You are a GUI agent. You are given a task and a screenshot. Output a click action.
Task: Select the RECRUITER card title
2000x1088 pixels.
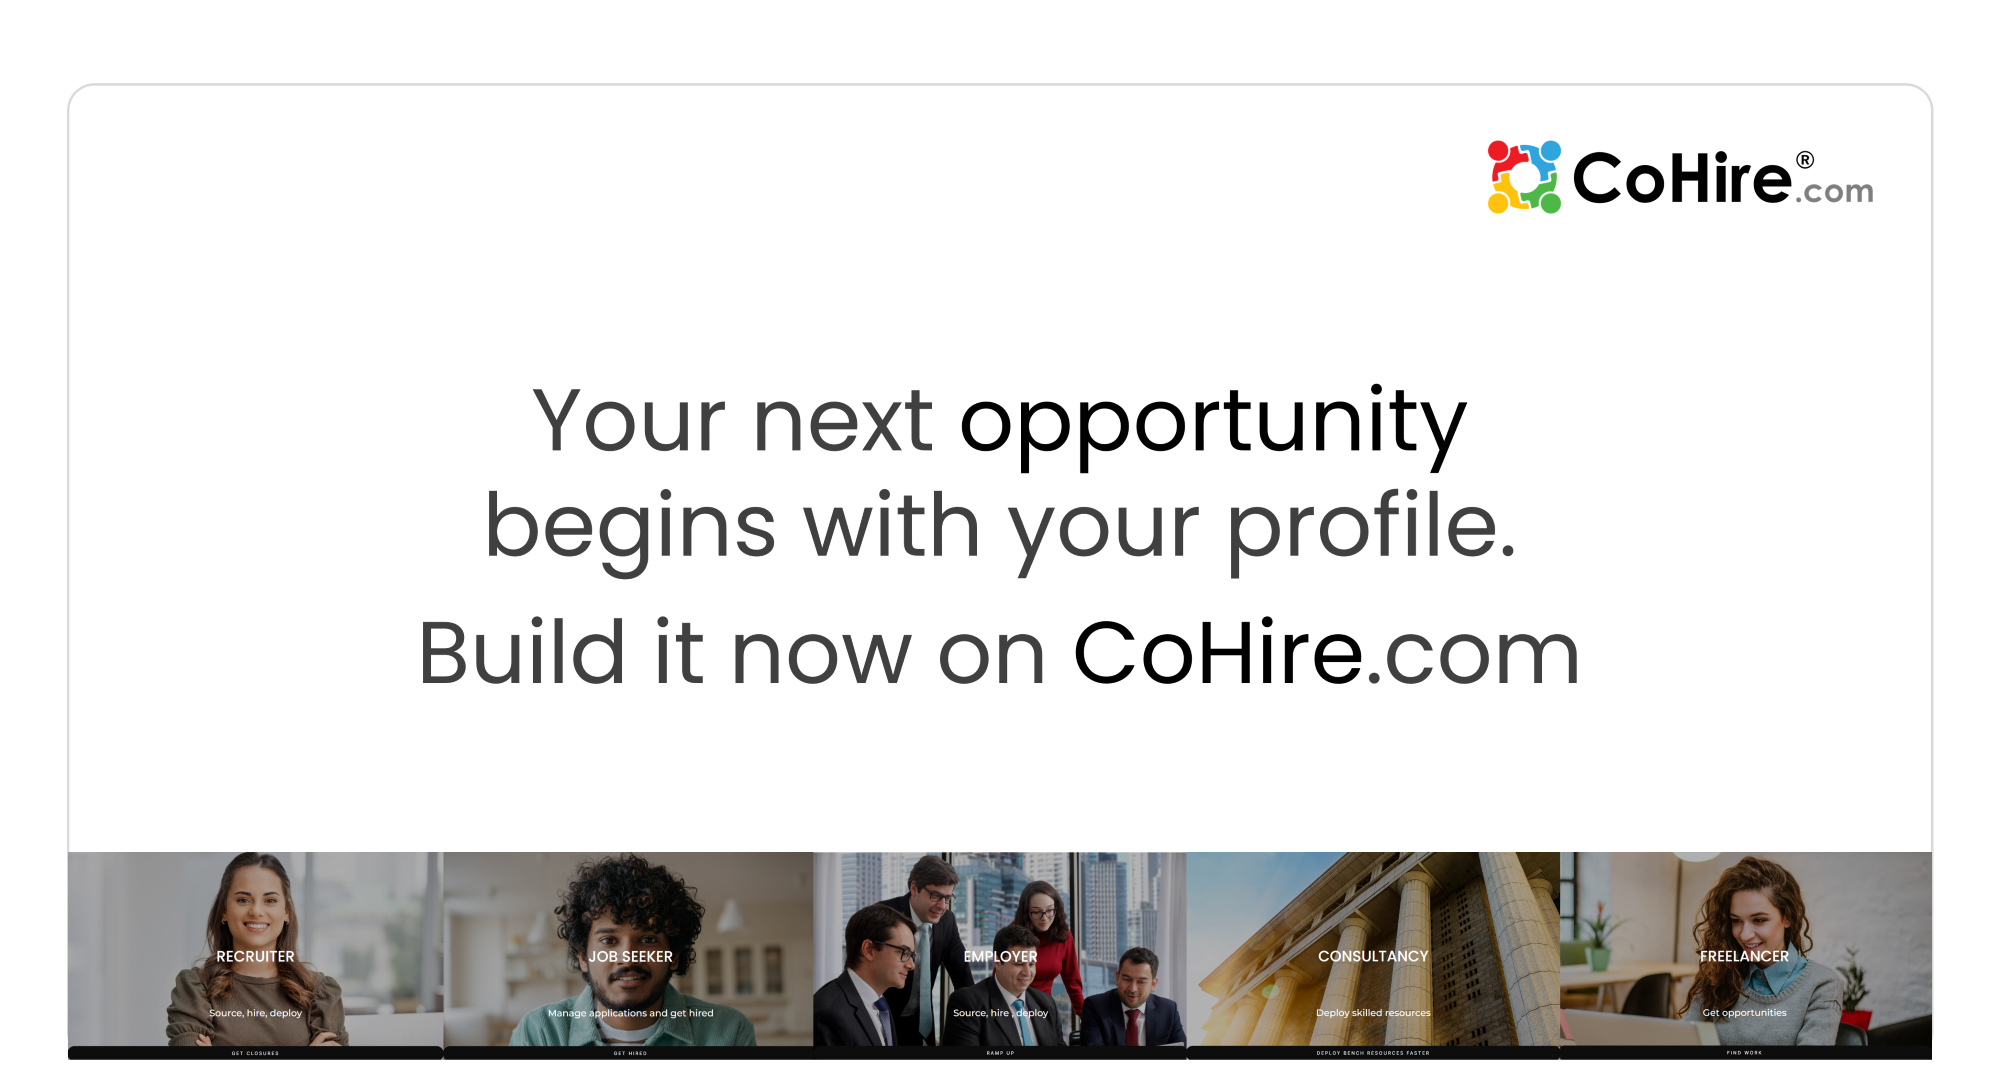255,957
